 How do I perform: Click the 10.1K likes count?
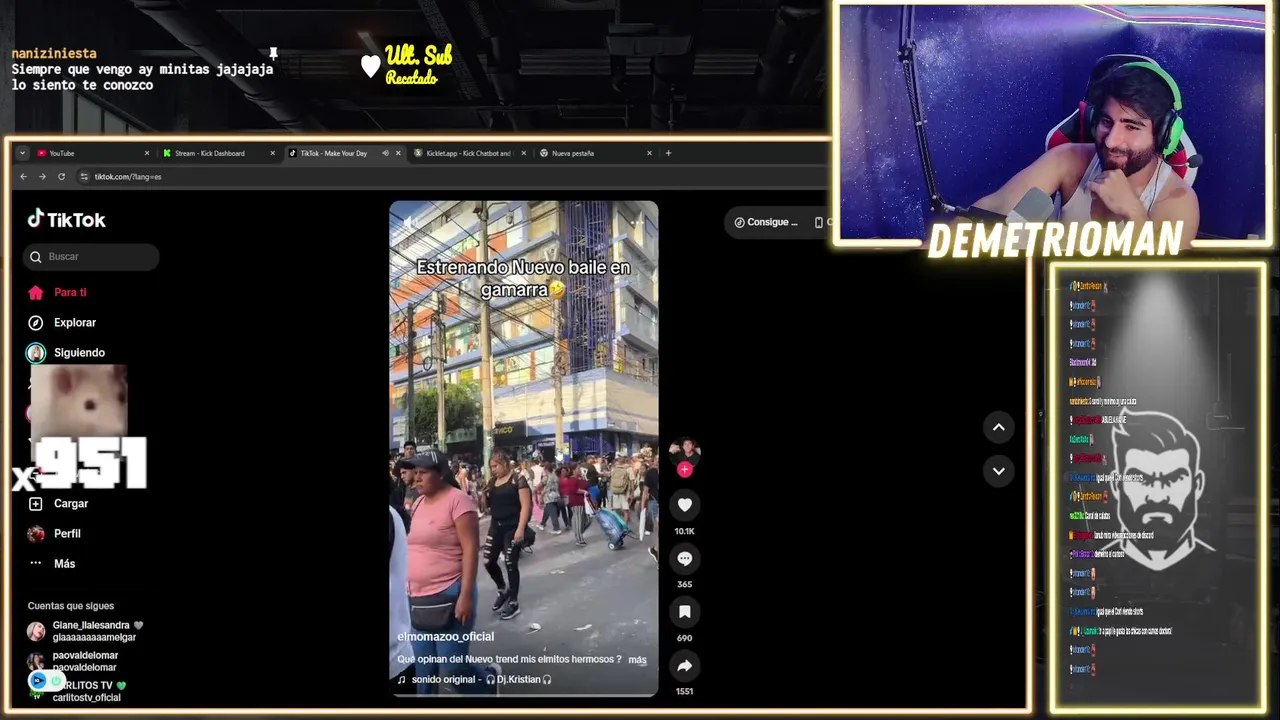coord(684,531)
